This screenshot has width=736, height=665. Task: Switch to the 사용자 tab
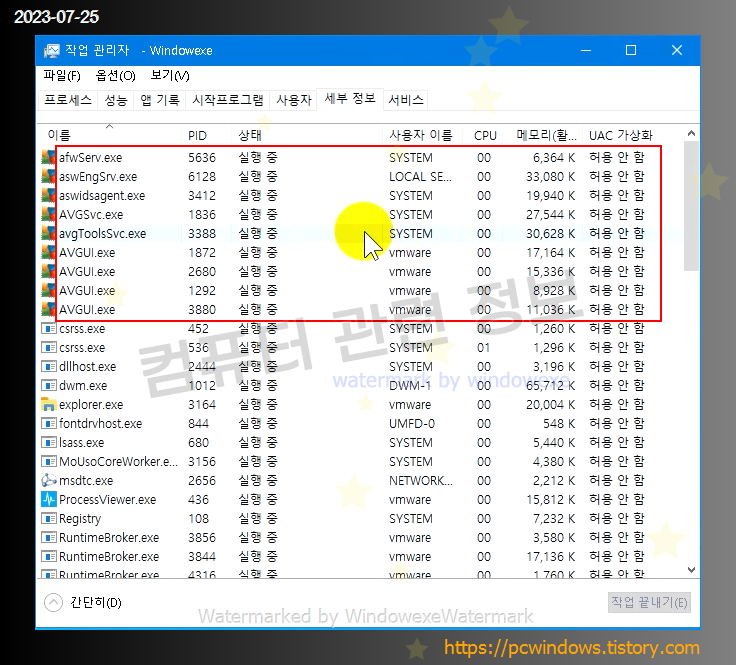tap(294, 99)
